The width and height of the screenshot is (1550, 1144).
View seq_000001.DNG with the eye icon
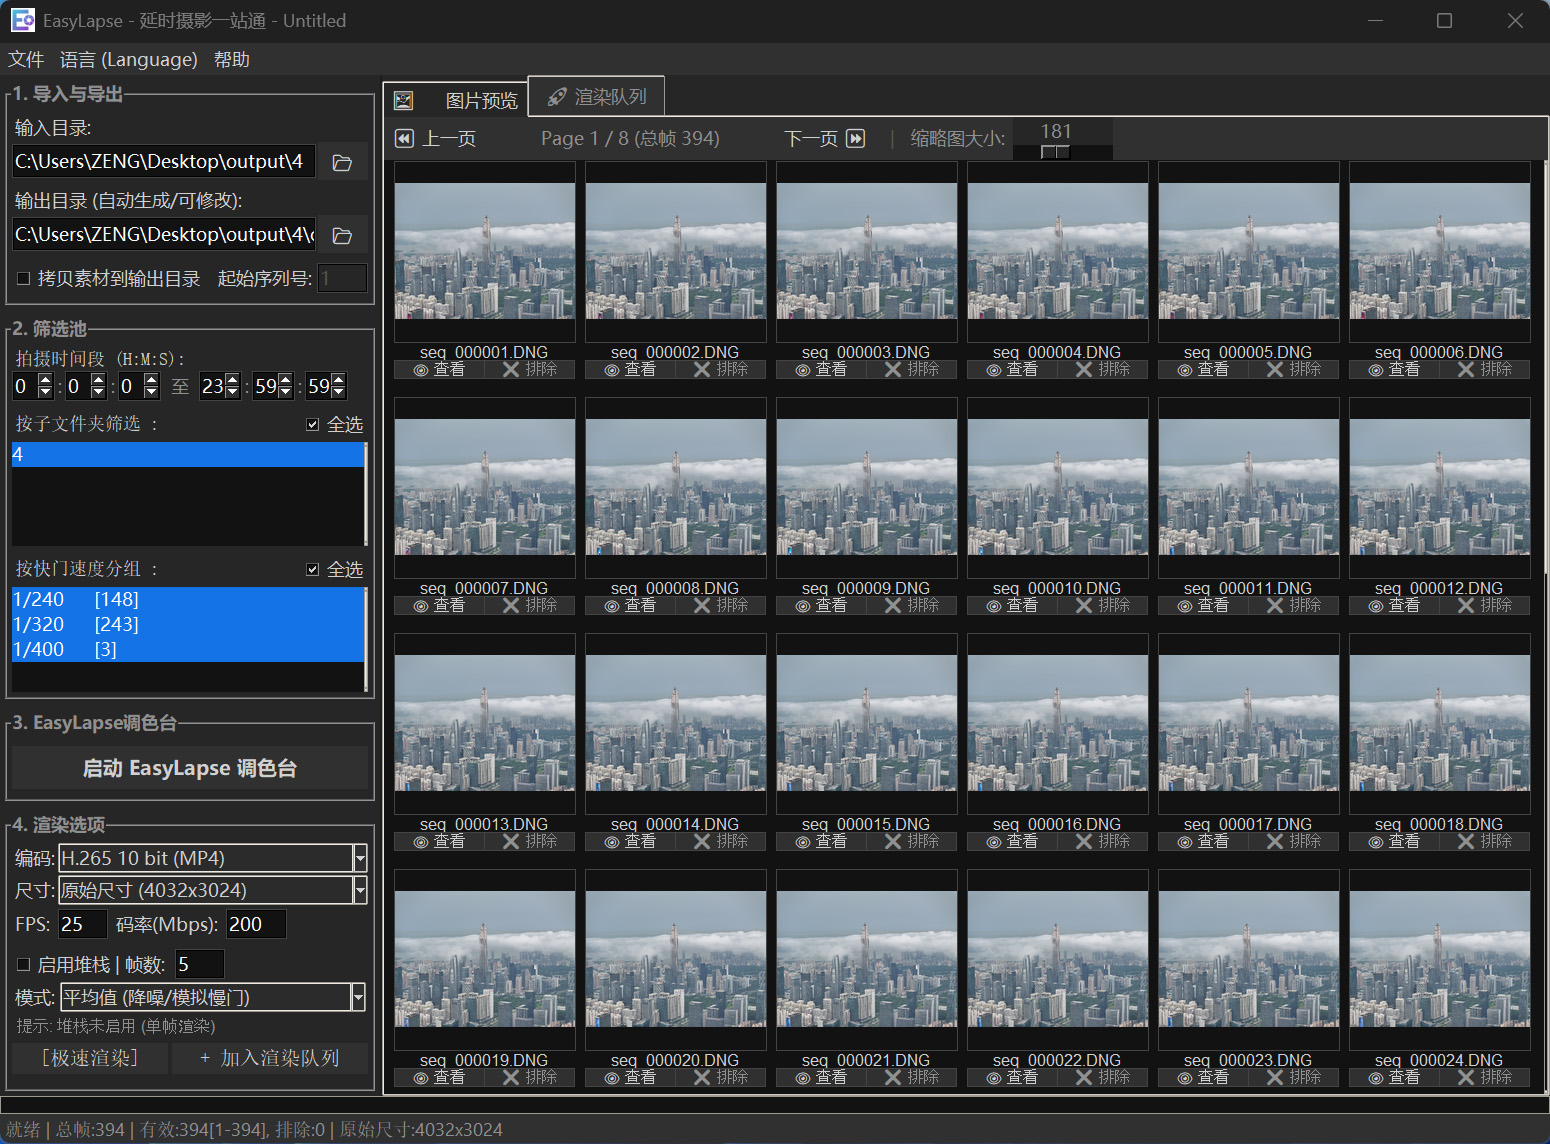(x=420, y=369)
